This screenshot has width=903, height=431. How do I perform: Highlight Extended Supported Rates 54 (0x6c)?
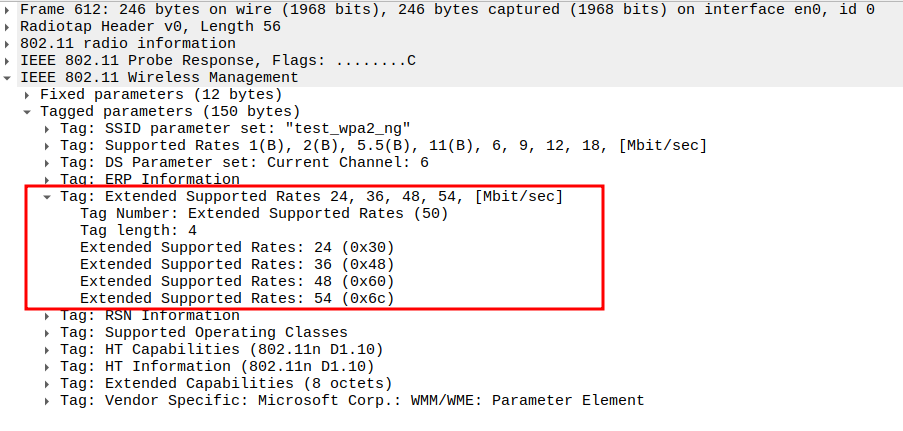point(238,298)
